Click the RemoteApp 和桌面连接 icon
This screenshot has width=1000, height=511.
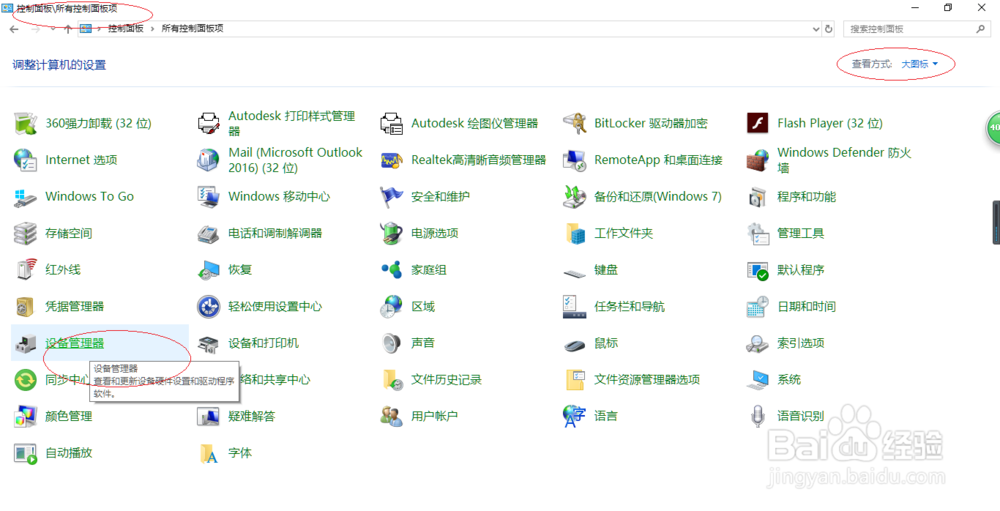pyautogui.click(x=574, y=160)
